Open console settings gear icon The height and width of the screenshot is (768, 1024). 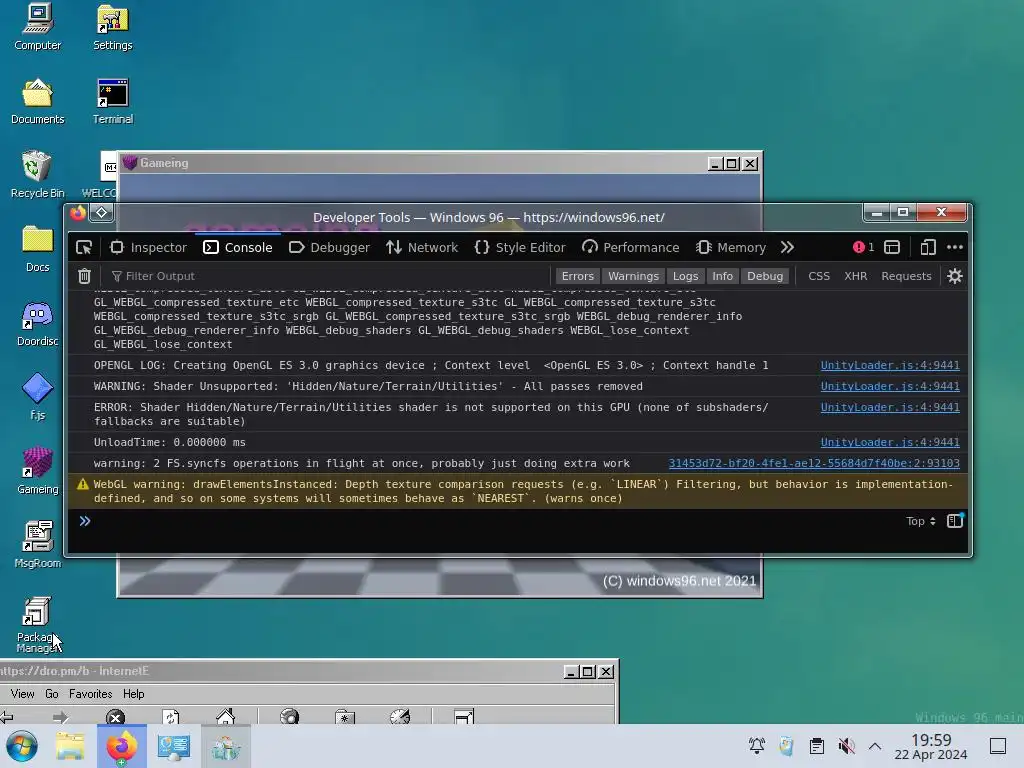(x=955, y=276)
